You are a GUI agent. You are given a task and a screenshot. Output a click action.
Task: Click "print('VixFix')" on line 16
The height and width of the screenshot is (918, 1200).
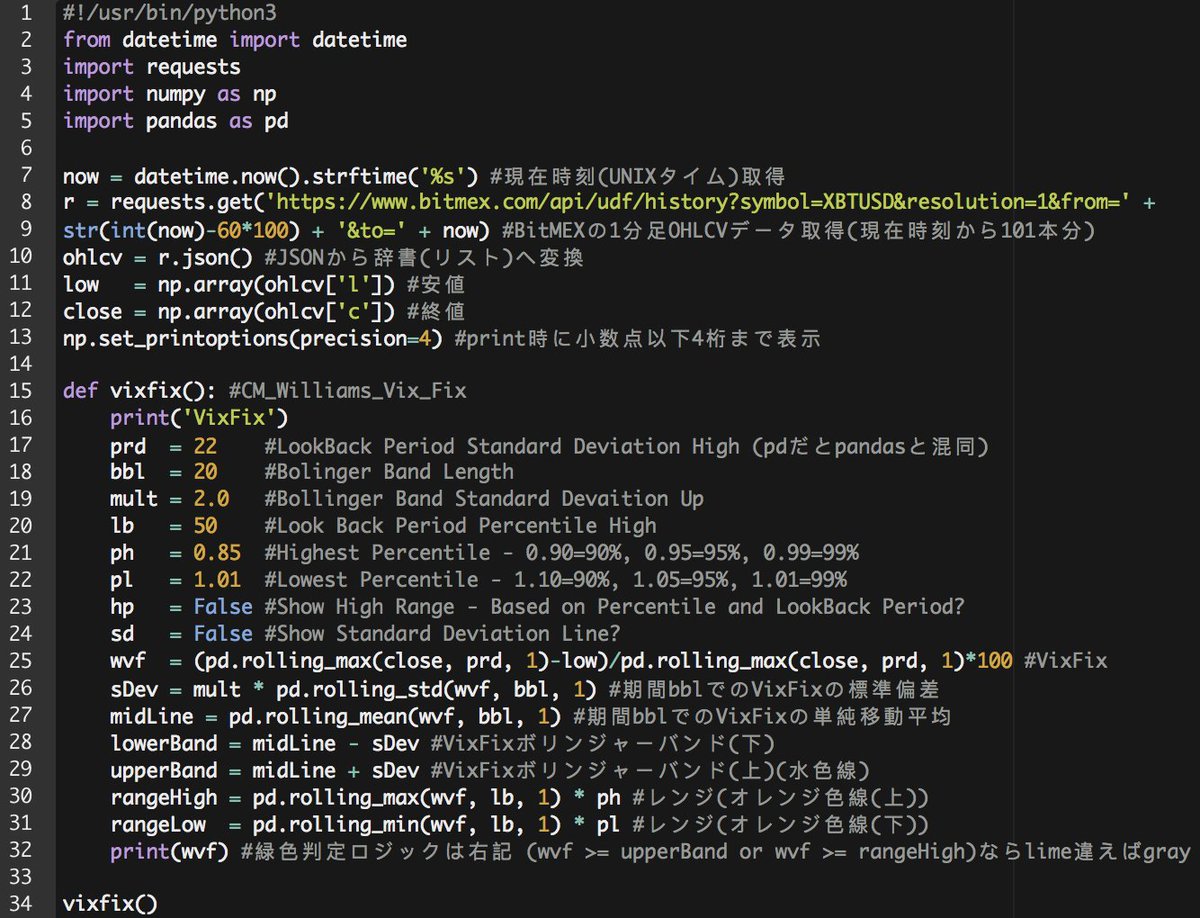coord(199,418)
